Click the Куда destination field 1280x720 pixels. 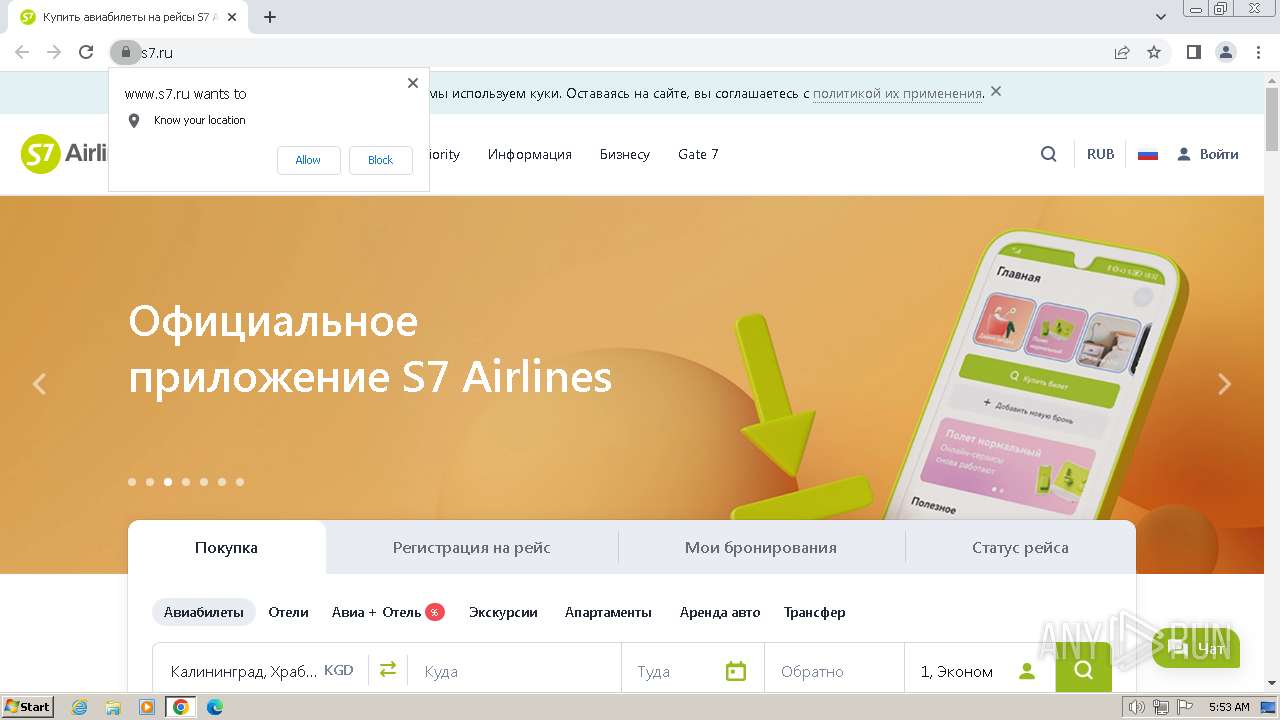point(515,670)
